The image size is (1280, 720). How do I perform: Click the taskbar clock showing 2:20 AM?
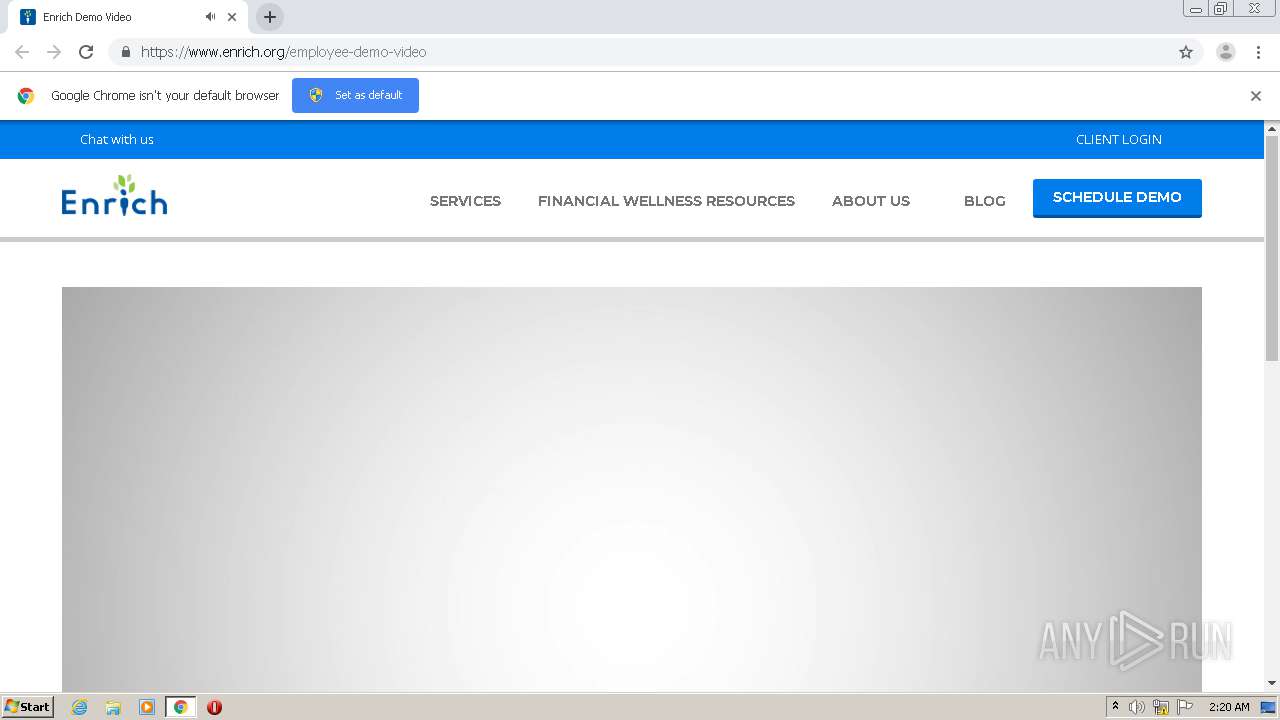click(1229, 707)
